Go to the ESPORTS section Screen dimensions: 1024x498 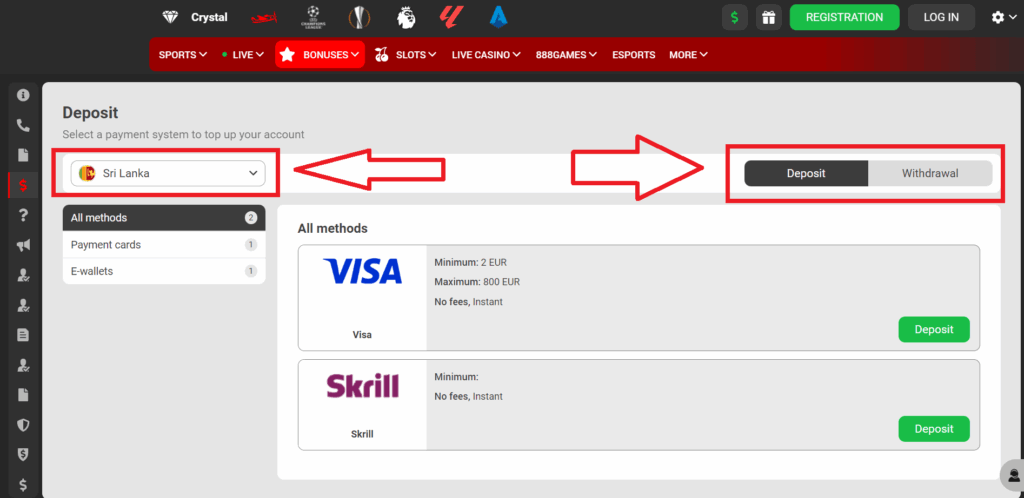pos(633,55)
